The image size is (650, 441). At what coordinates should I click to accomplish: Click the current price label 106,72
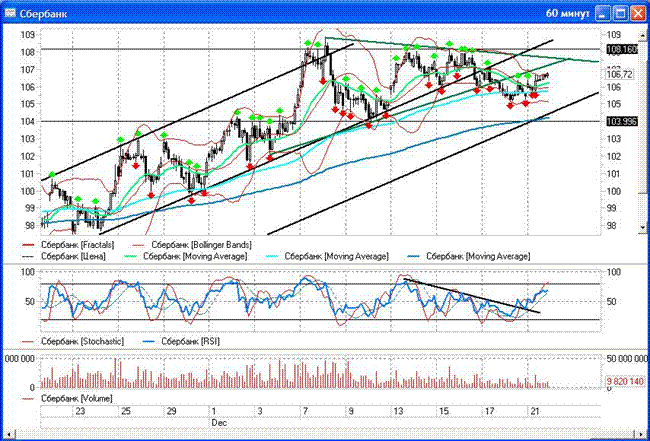click(x=619, y=75)
